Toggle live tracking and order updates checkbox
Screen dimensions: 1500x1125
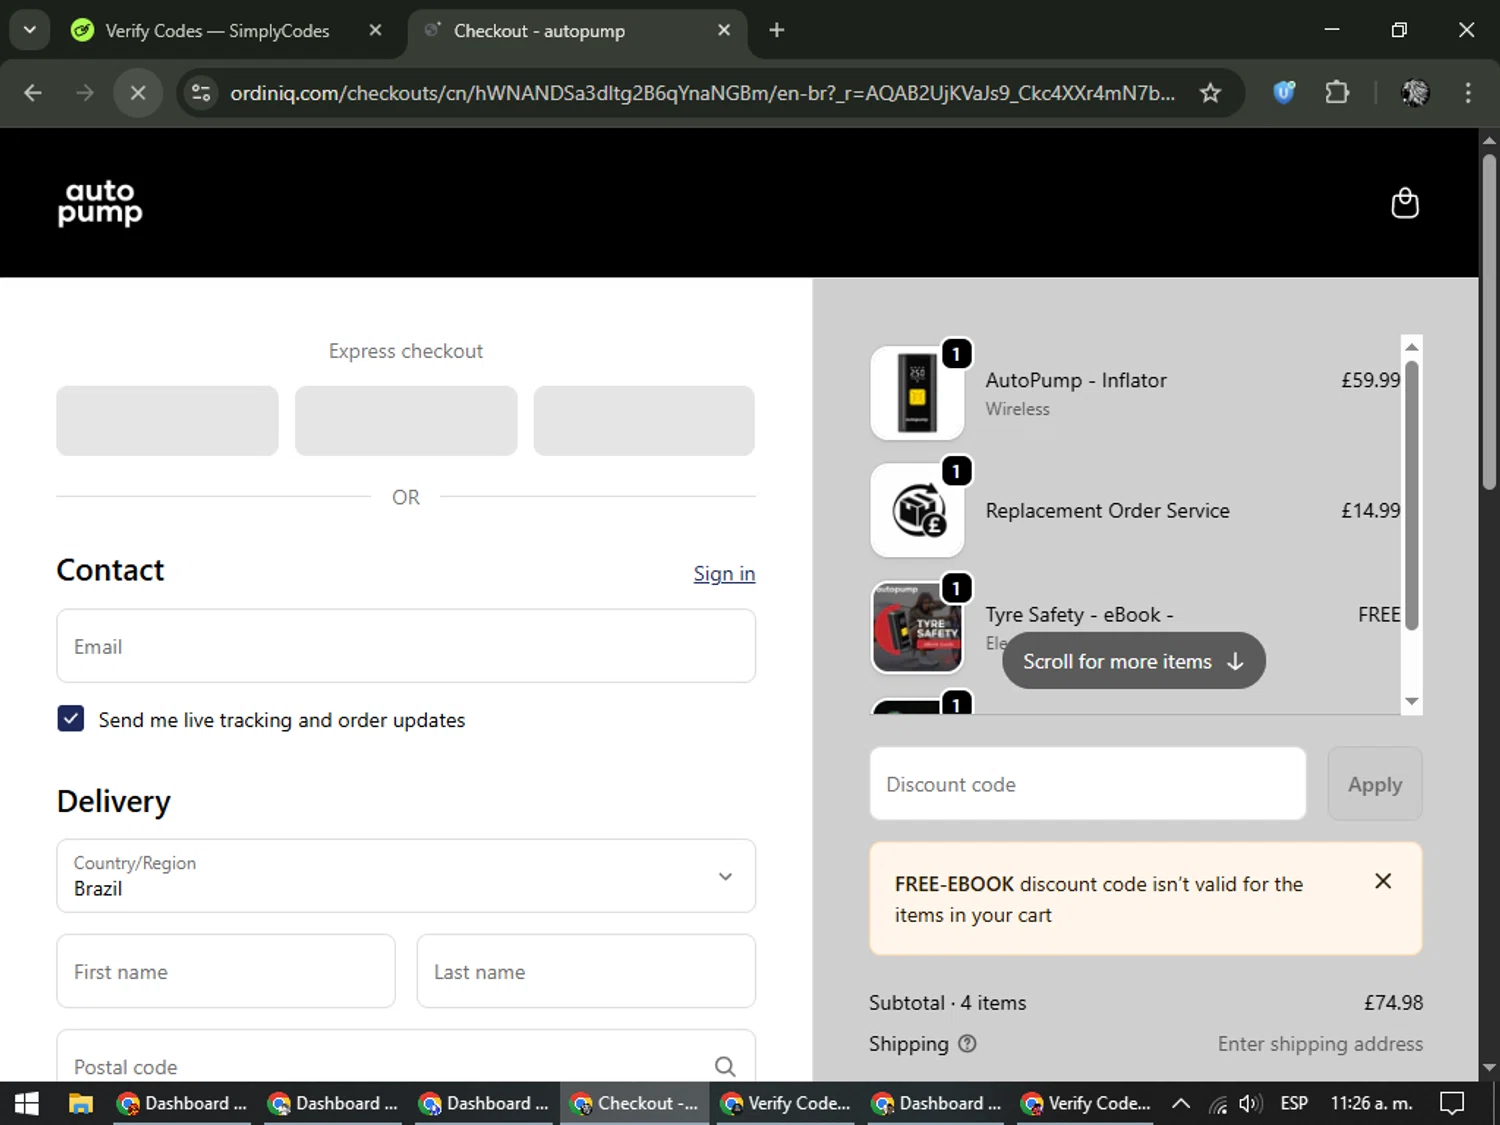coord(70,719)
